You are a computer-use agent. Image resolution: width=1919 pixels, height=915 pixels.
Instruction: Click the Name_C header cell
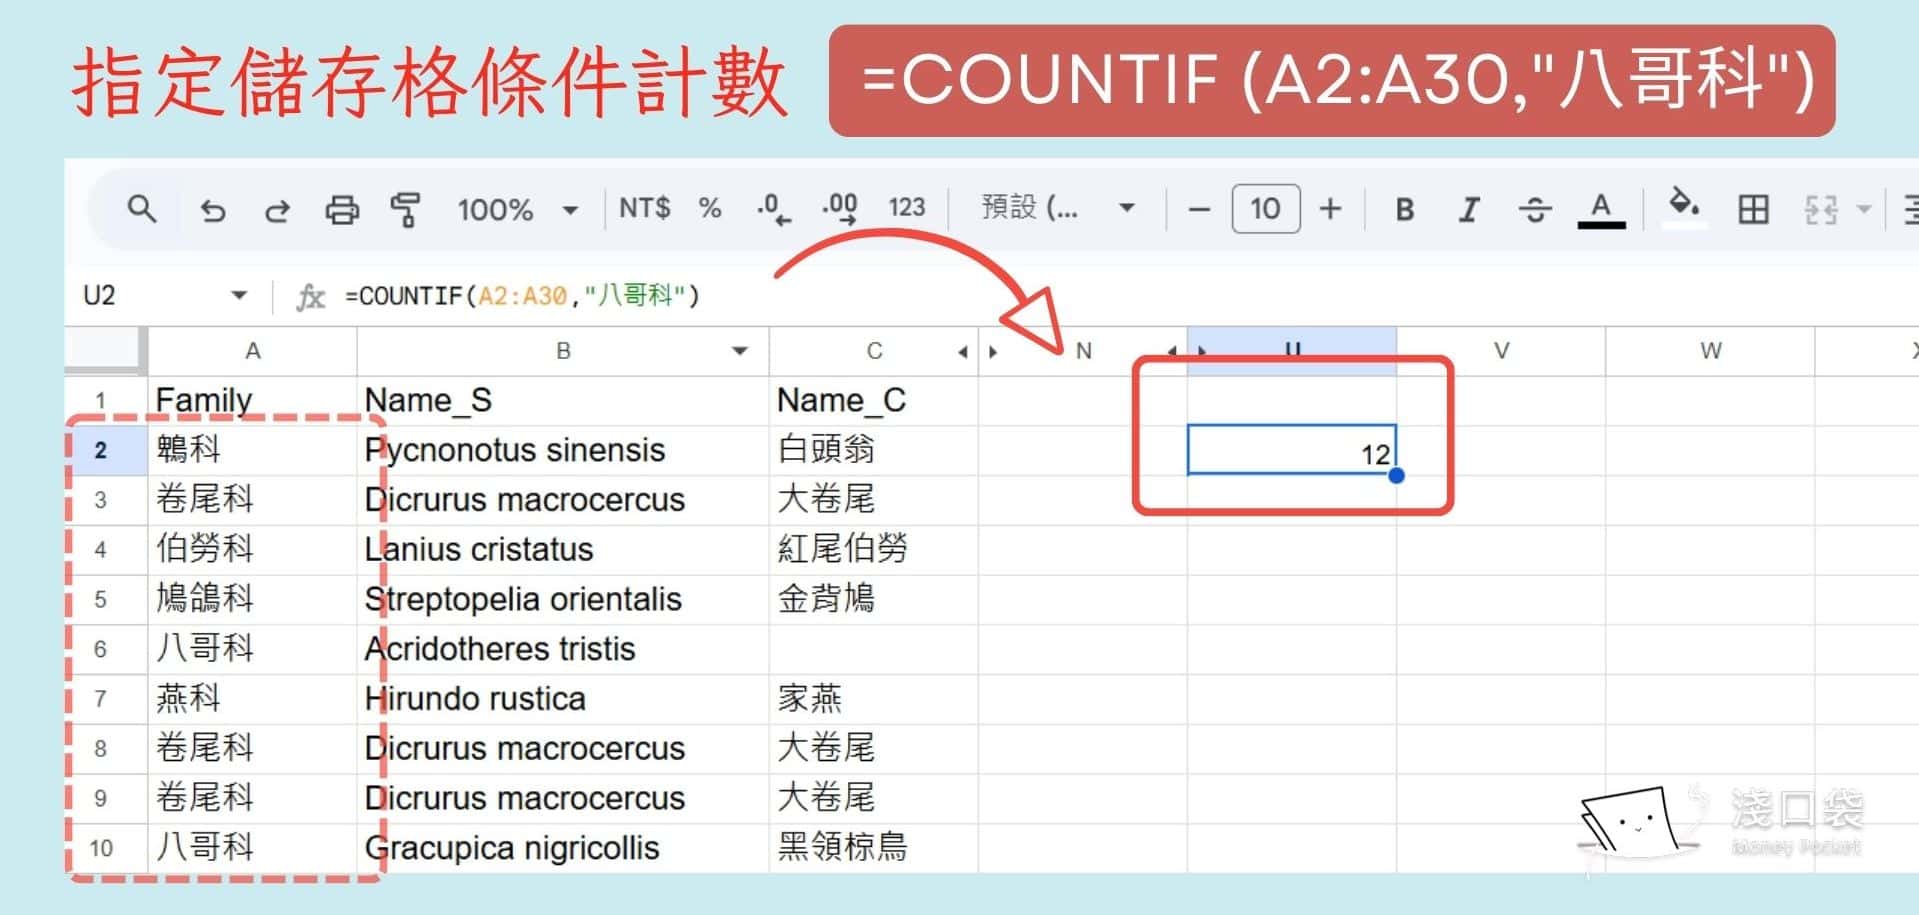874,401
